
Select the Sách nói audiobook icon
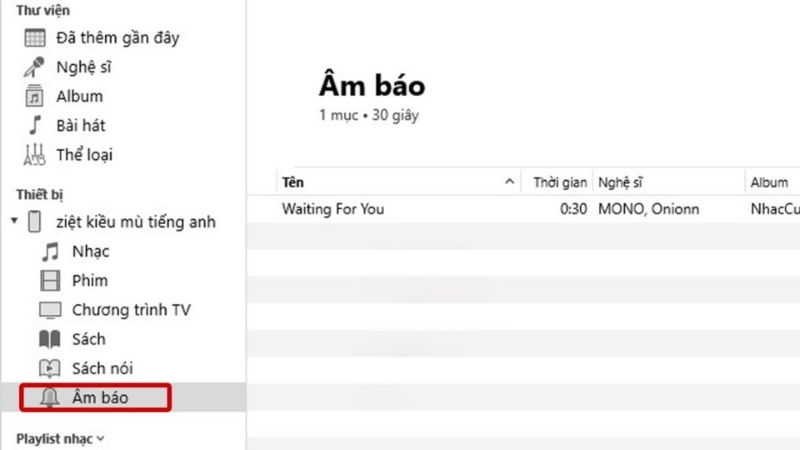pos(49,368)
